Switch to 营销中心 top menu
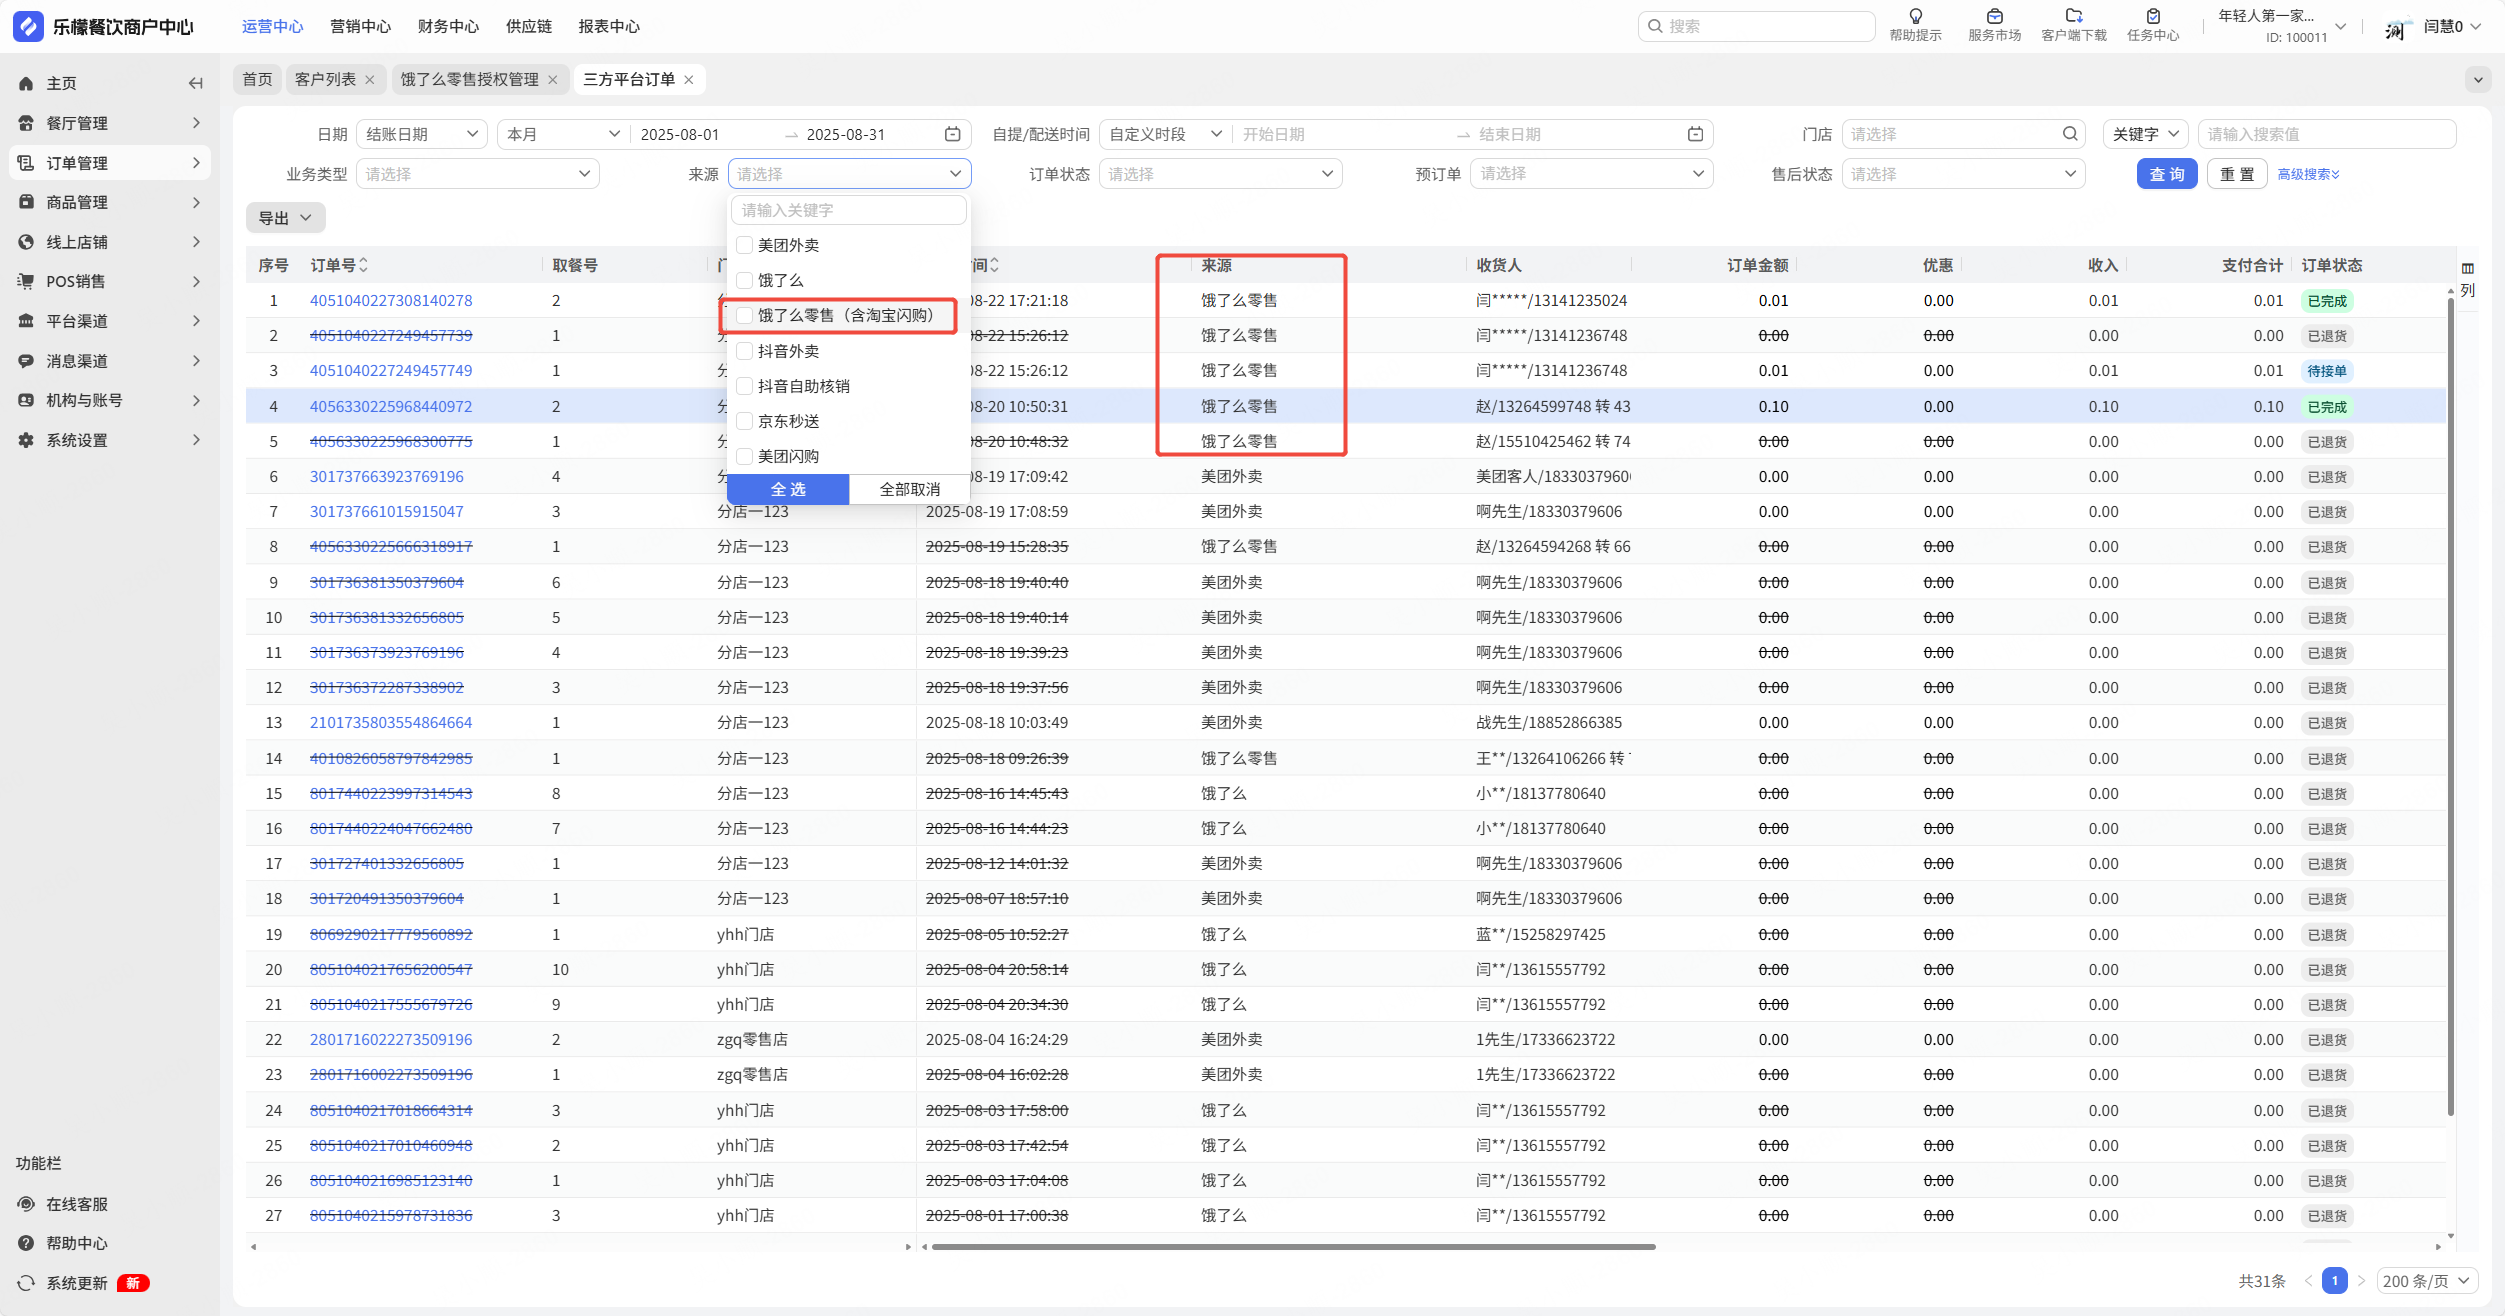The width and height of the screenshot is (2505, 1316). pos(361,26)
